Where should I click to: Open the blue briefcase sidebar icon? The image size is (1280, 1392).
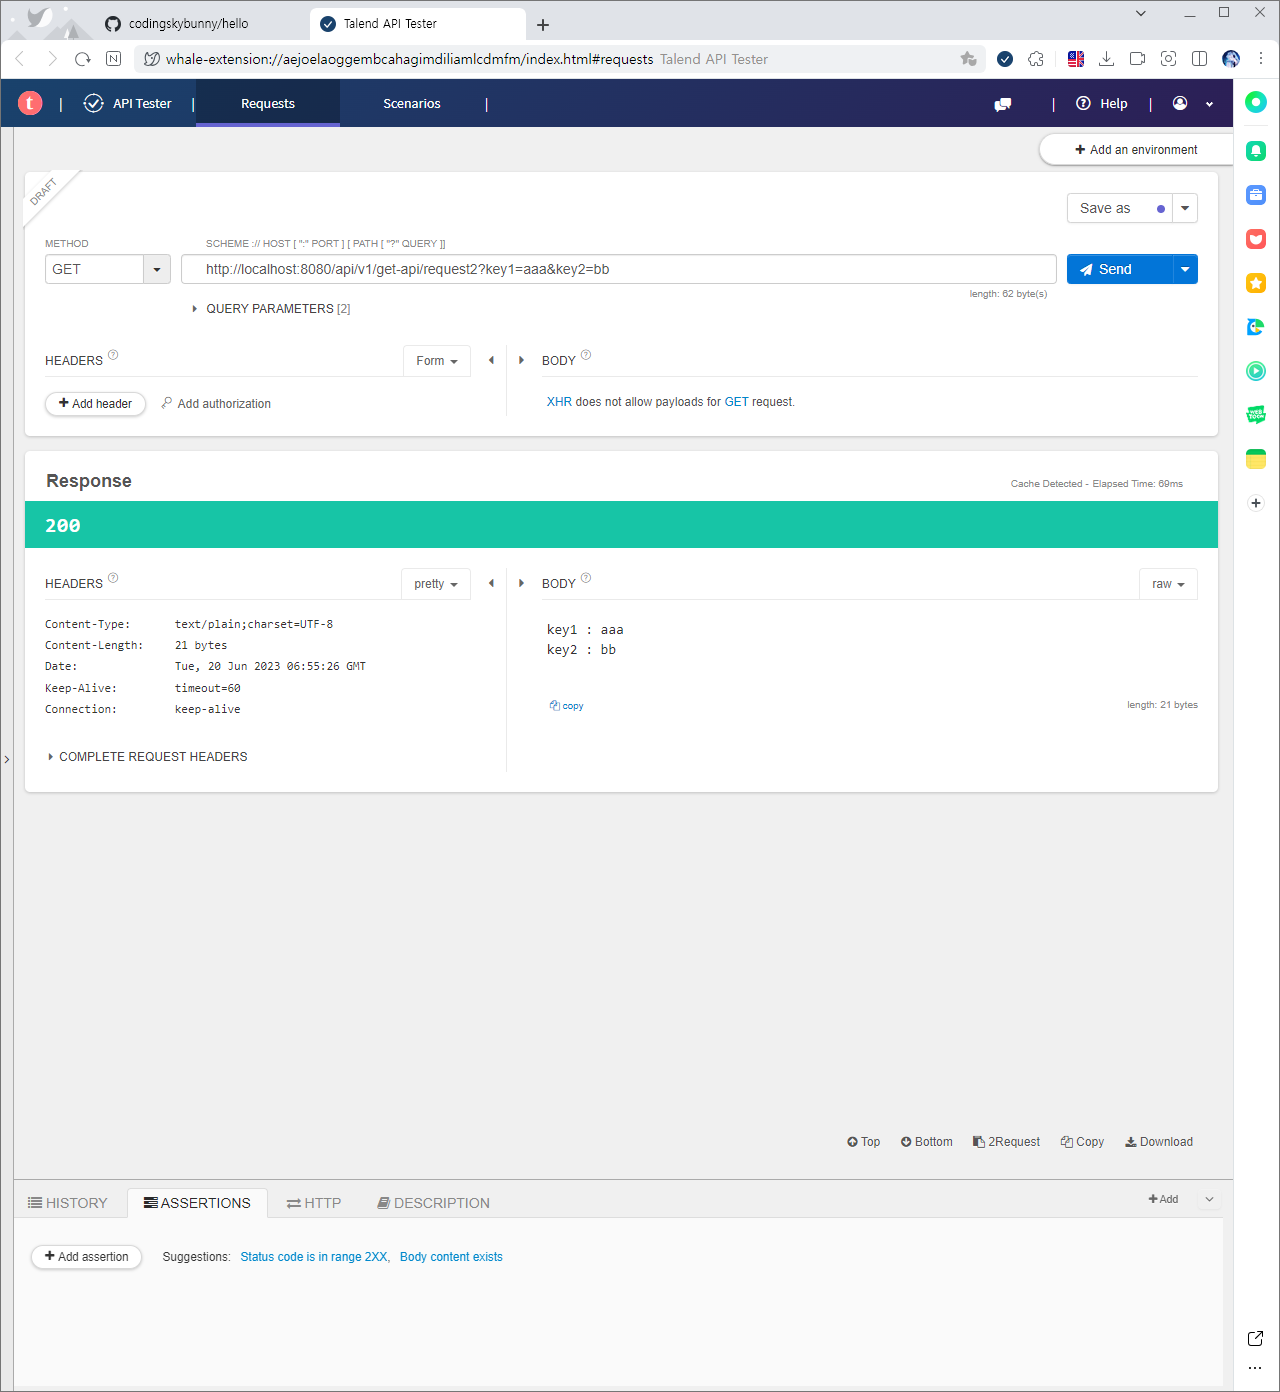[1256, 195]
